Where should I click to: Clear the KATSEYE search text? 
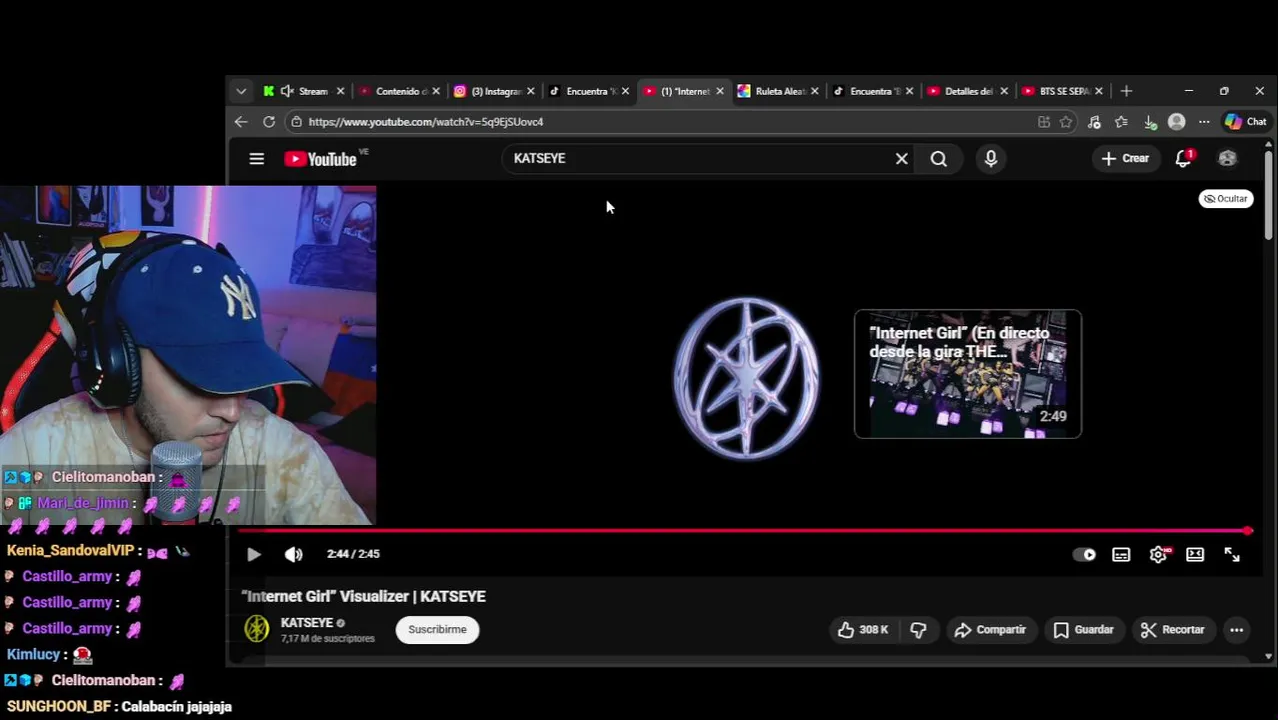point(901,158)
